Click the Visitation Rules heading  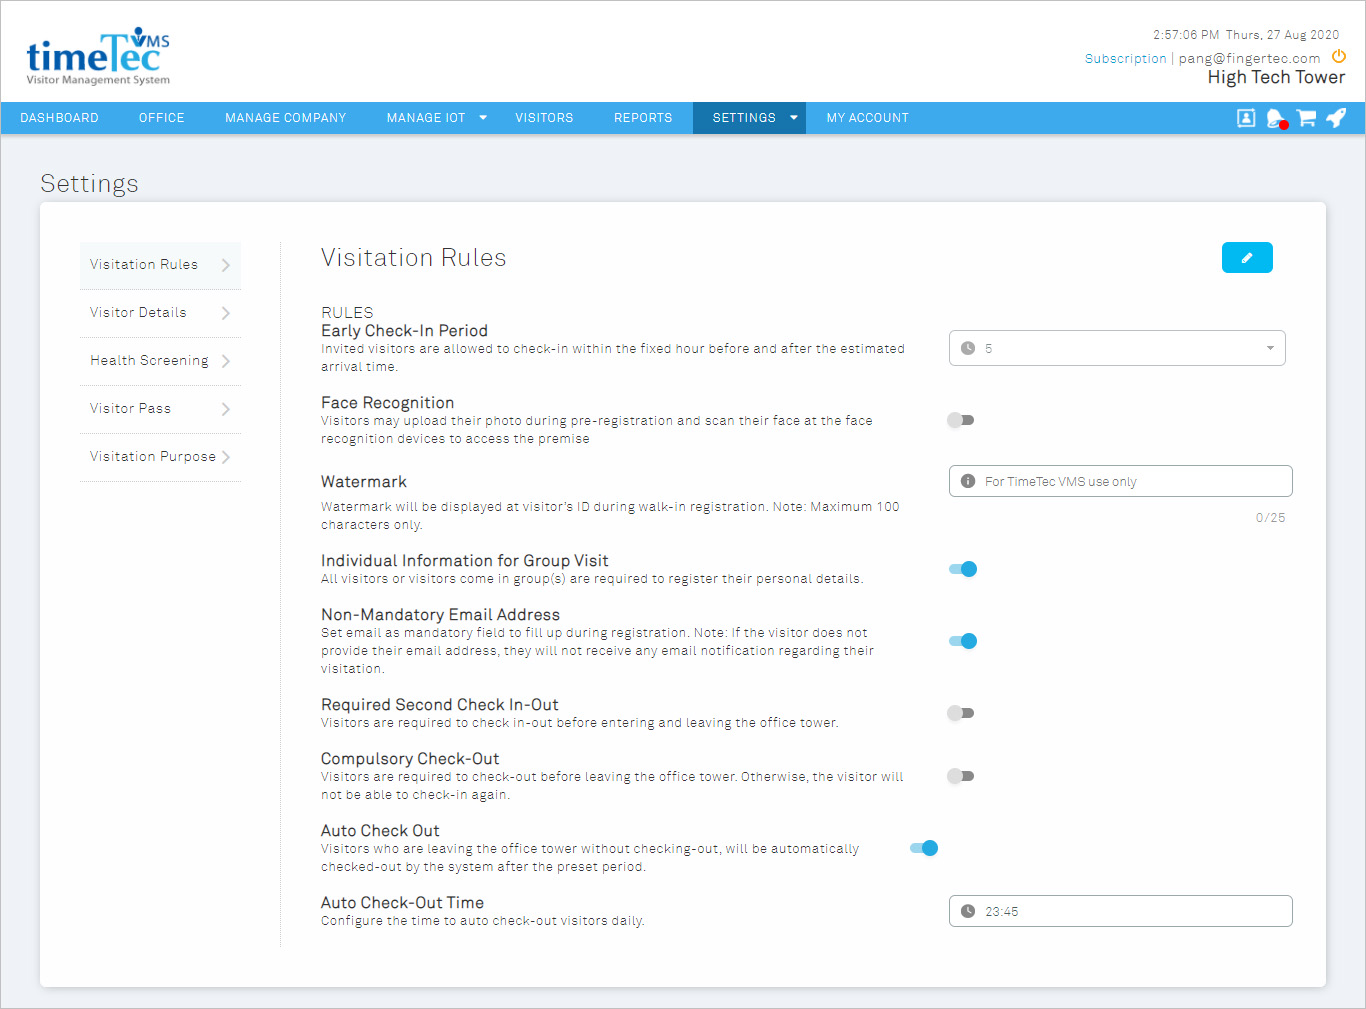pyautogui.click(x=413, y=258)
